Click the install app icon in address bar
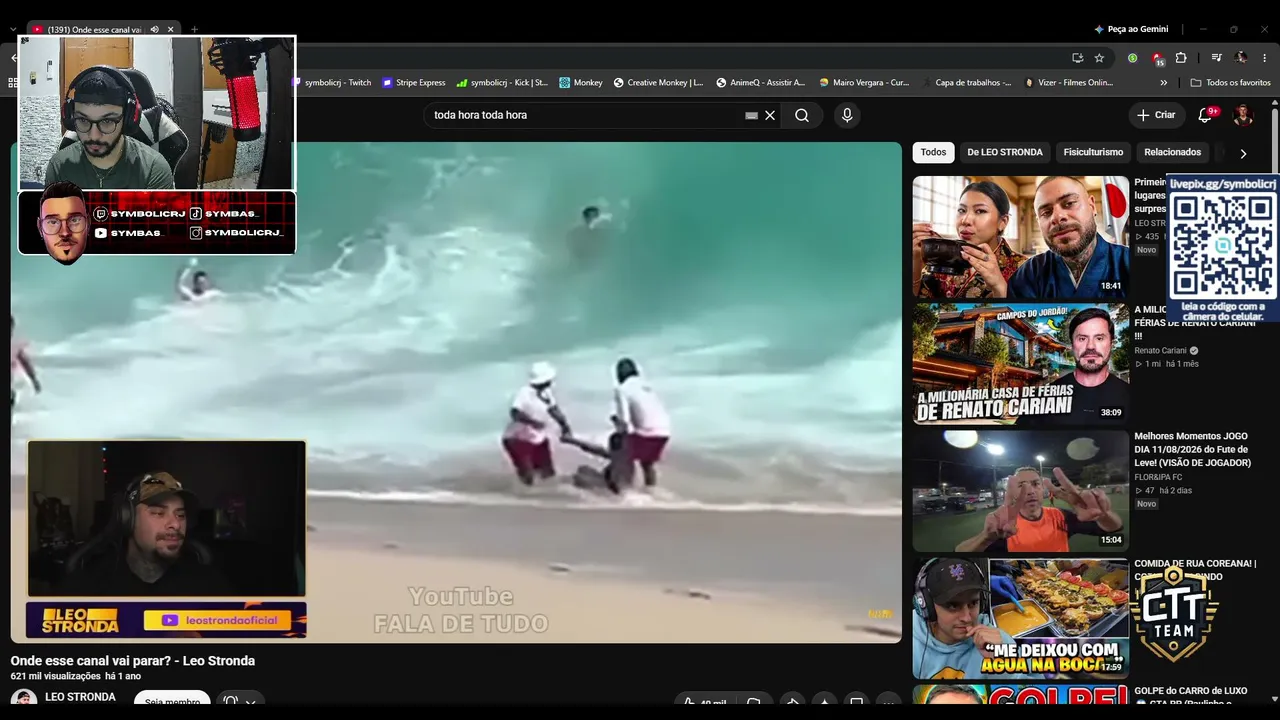This screenshot has width=1280, height=720. point(1077,58)
